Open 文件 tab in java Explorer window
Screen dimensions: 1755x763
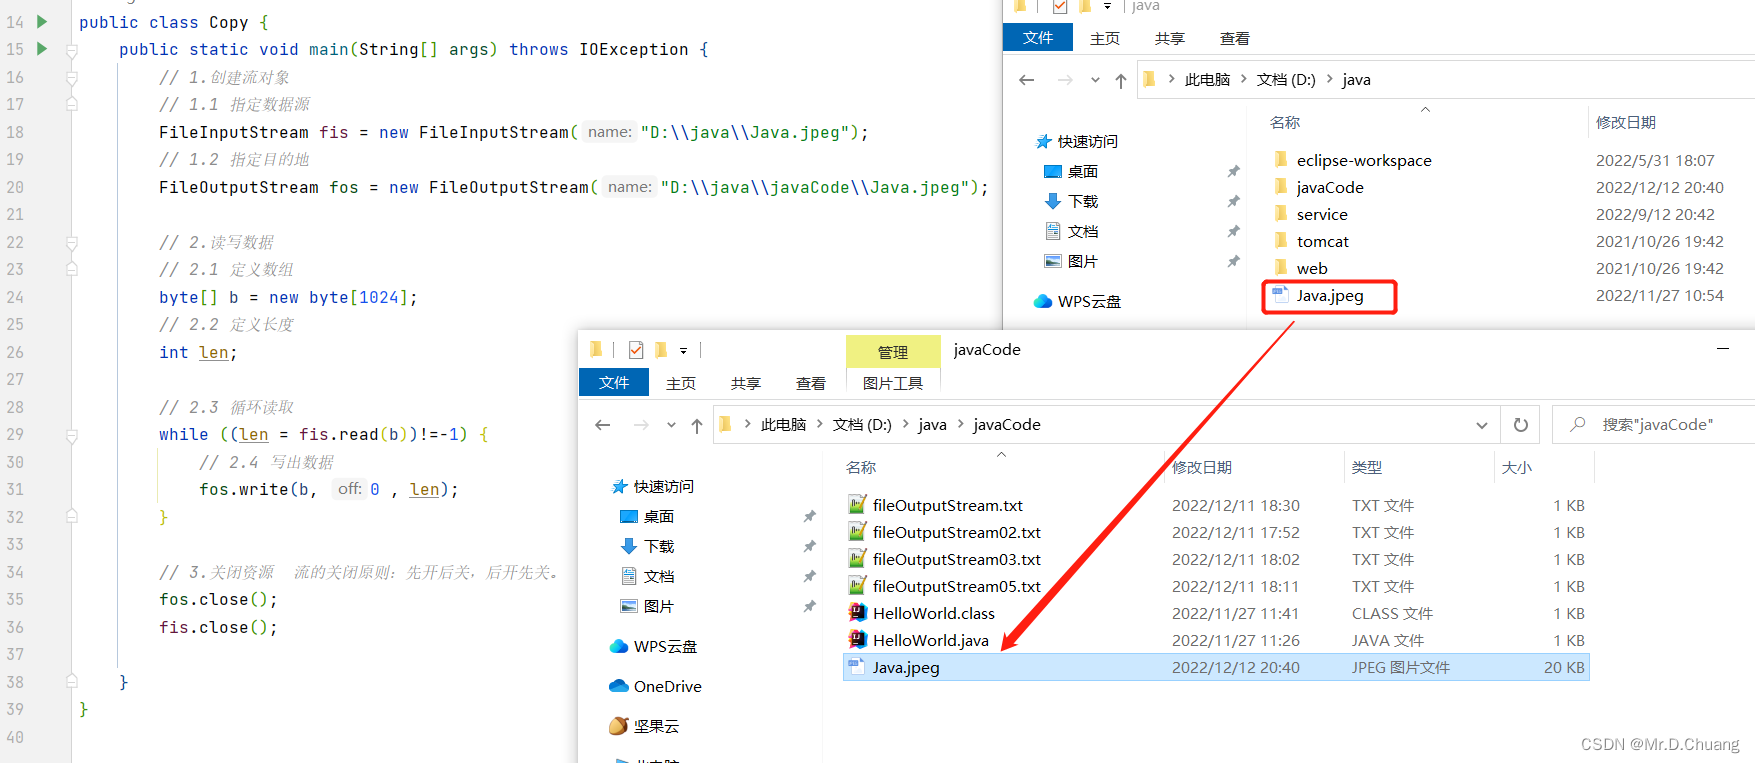pos(1038,37)
